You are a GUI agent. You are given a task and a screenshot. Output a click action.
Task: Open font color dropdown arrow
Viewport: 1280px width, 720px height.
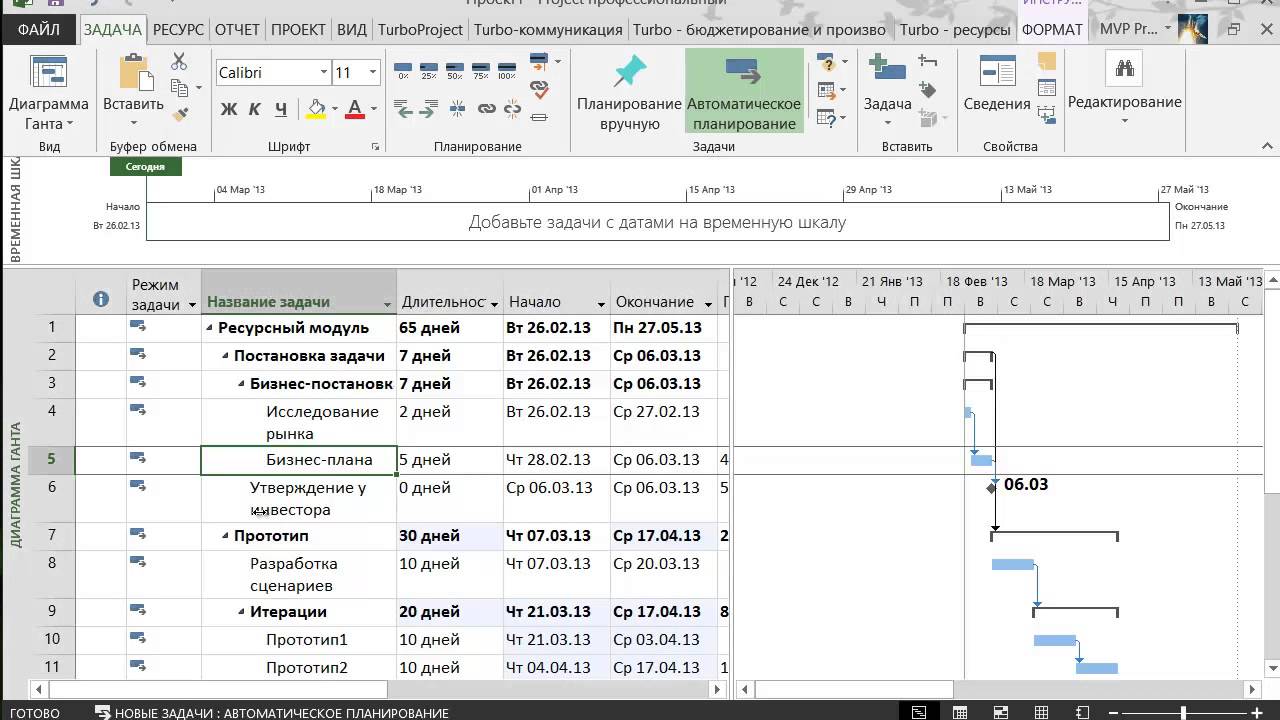pos(373,109)
